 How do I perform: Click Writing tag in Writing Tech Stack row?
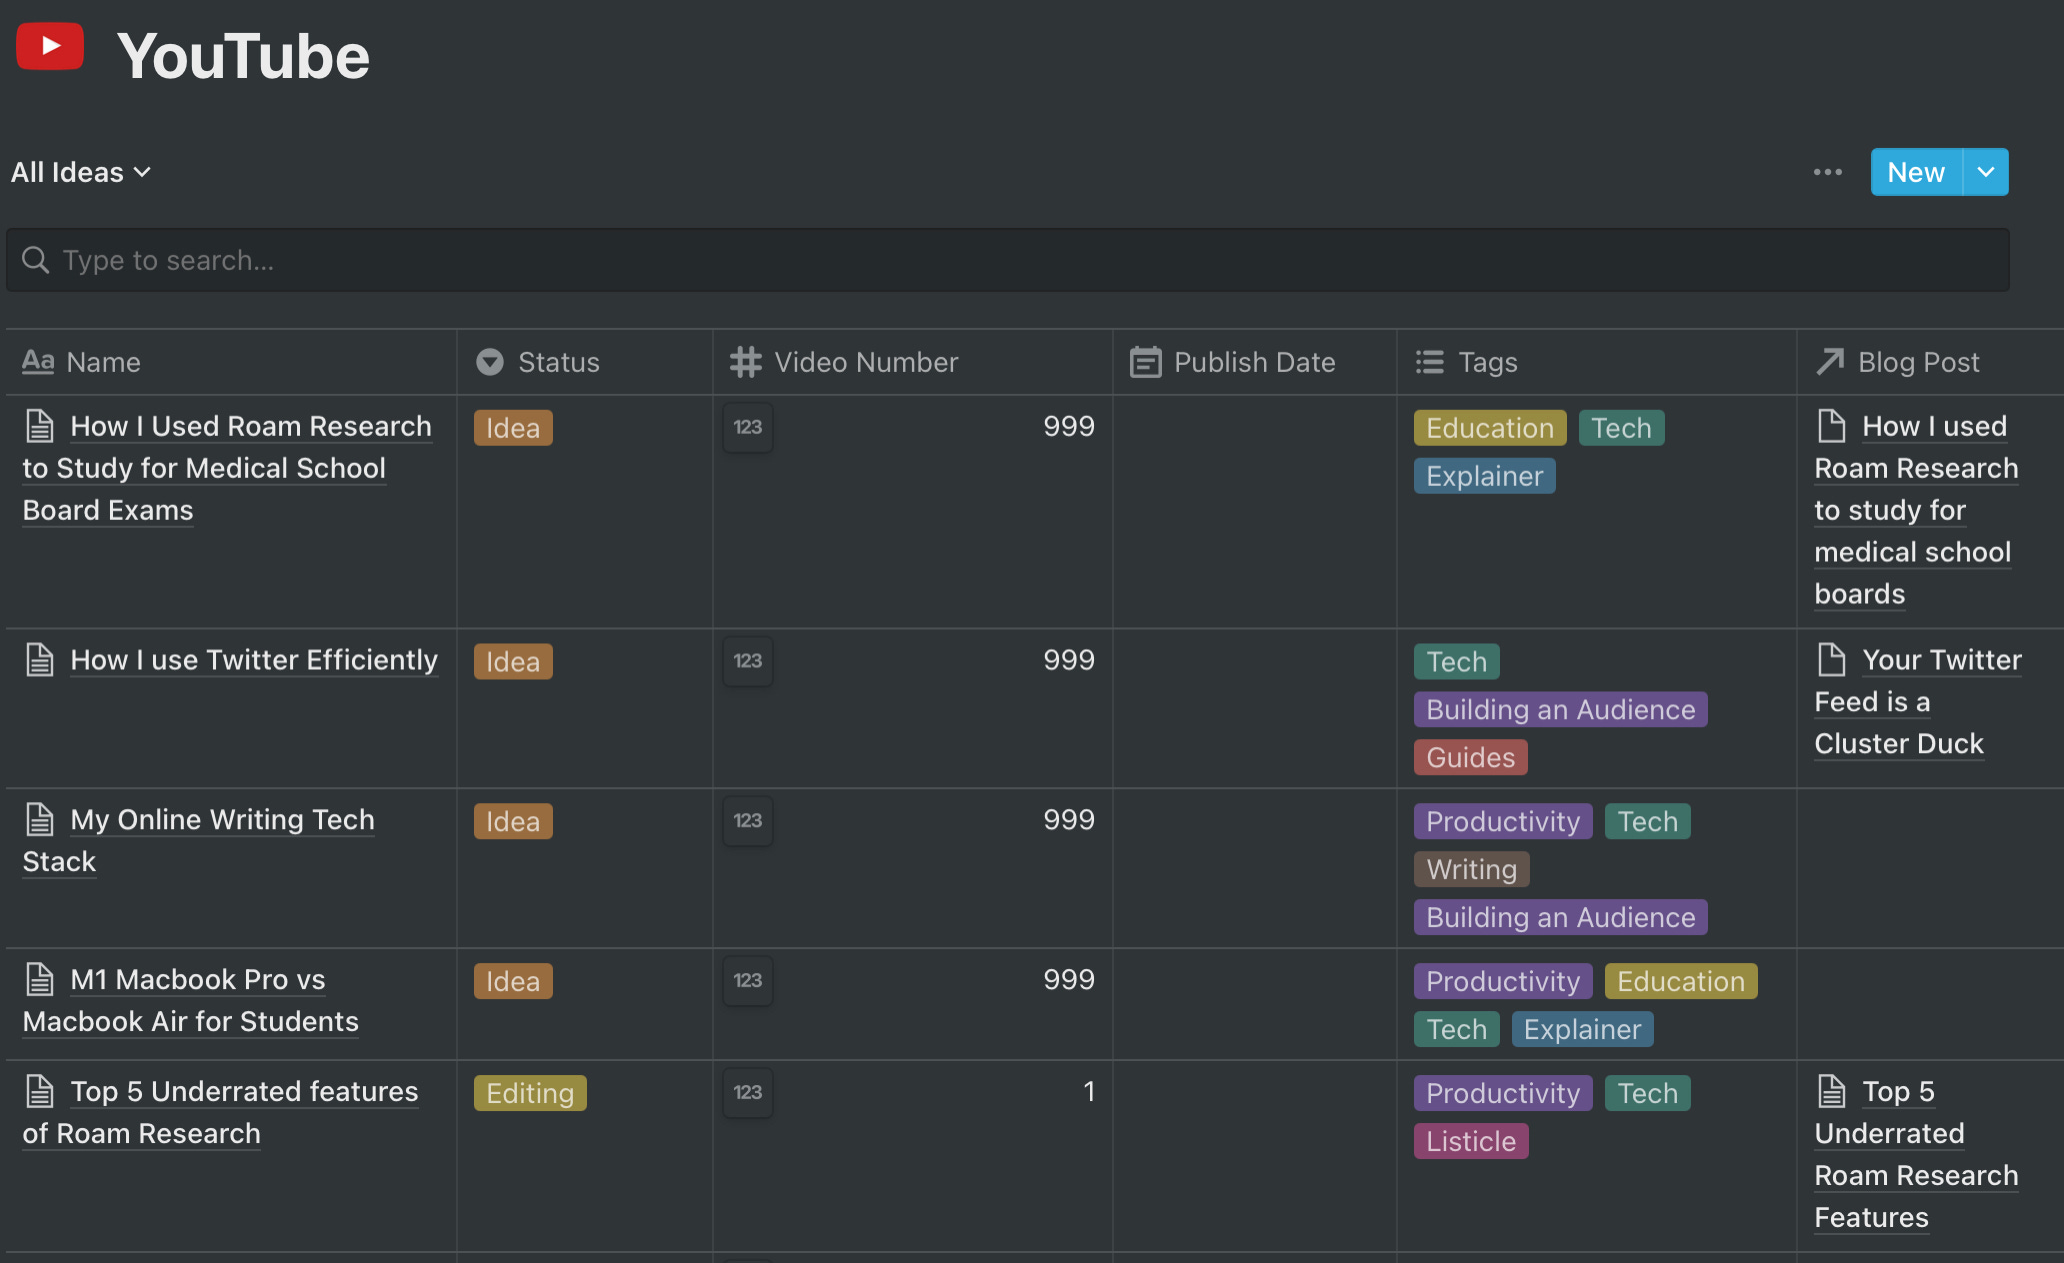[1472, 870]
